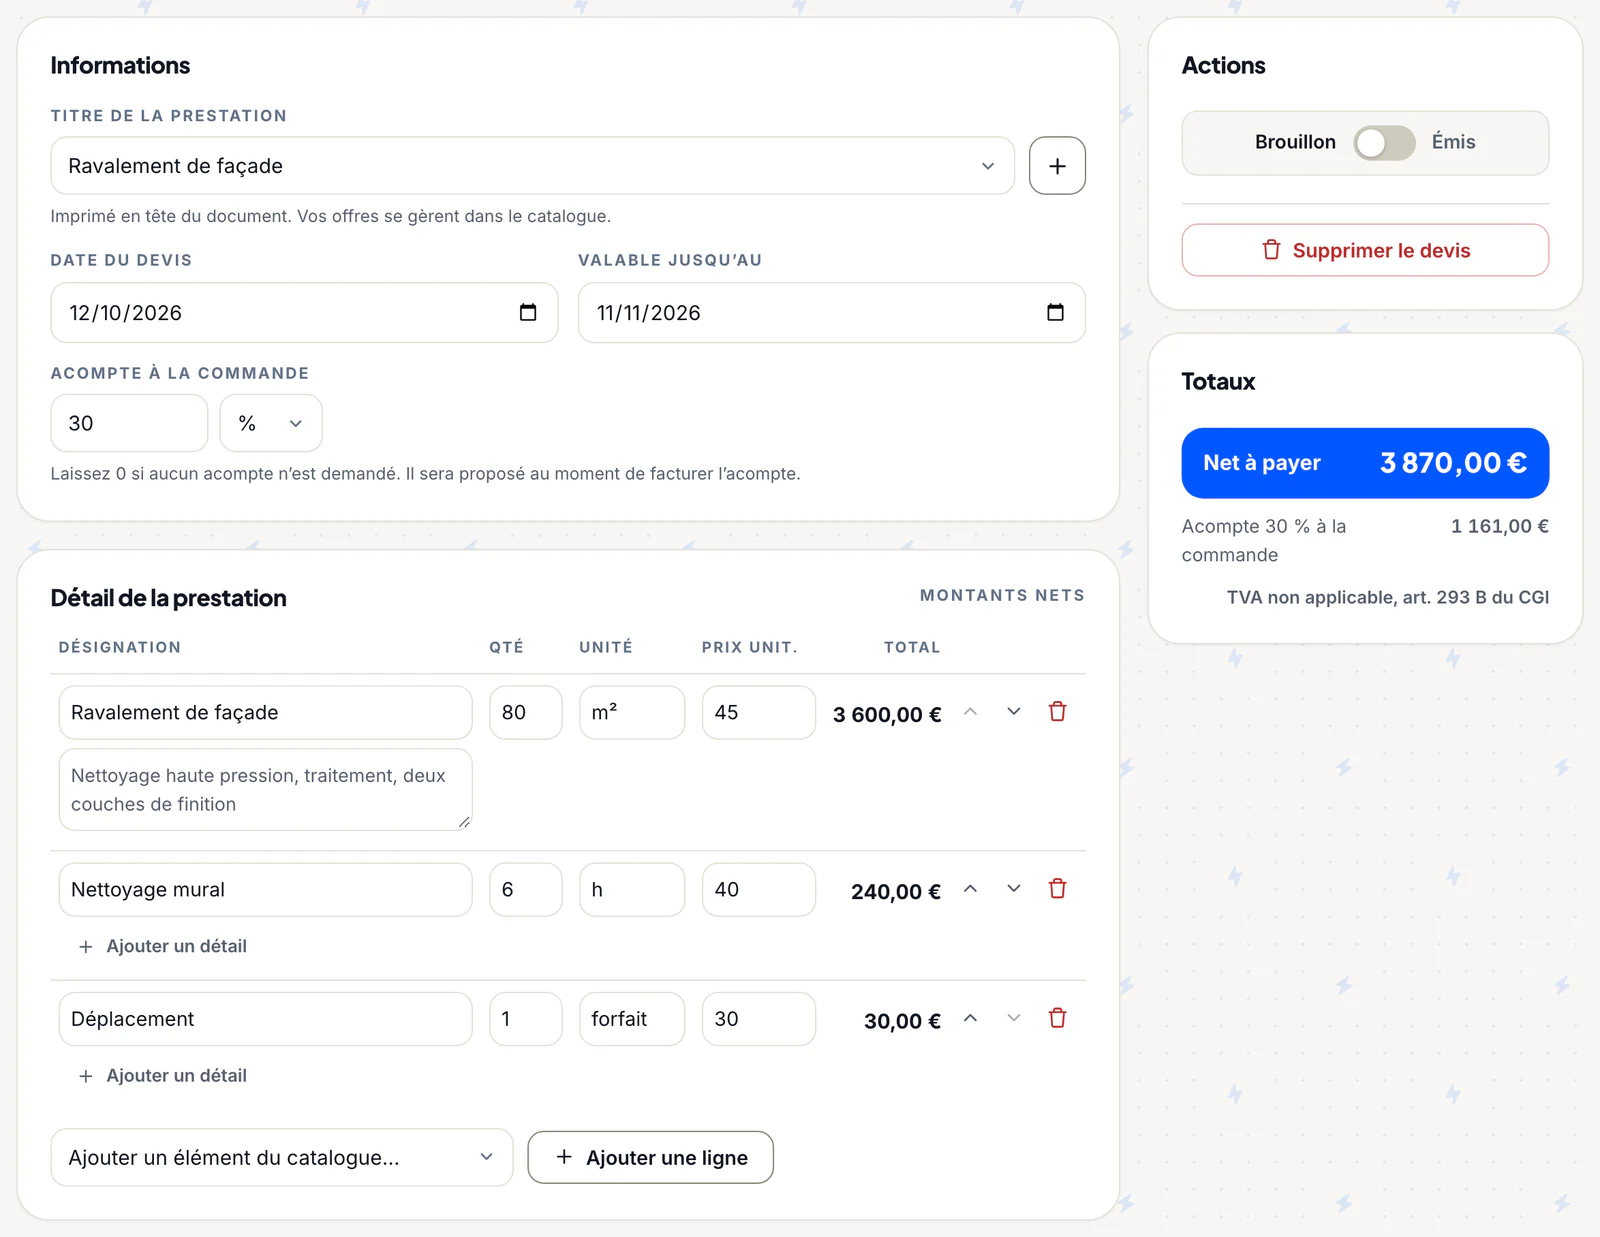
Task: Click the TVA non applicable notice
Action: 1388,597
